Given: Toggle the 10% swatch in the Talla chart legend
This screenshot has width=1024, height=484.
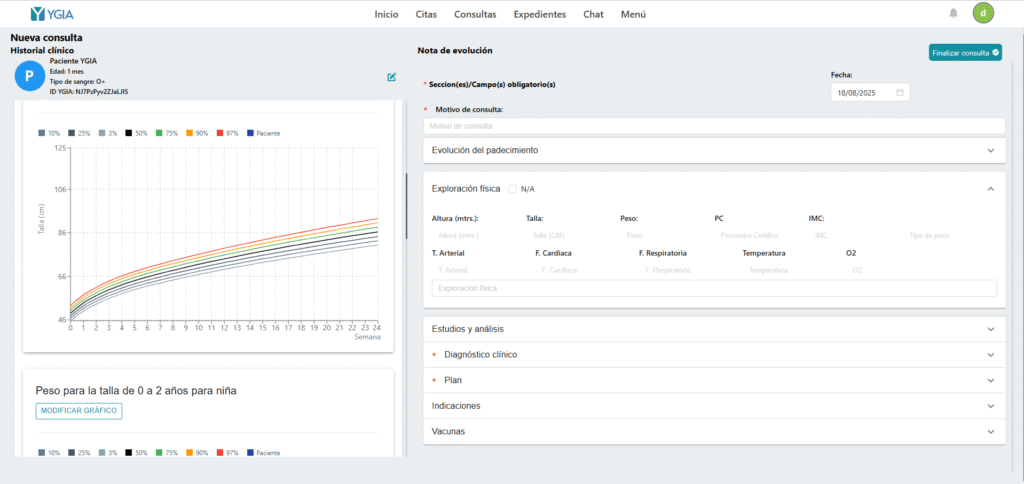Looking at the screenshot, I should point(42,133).
